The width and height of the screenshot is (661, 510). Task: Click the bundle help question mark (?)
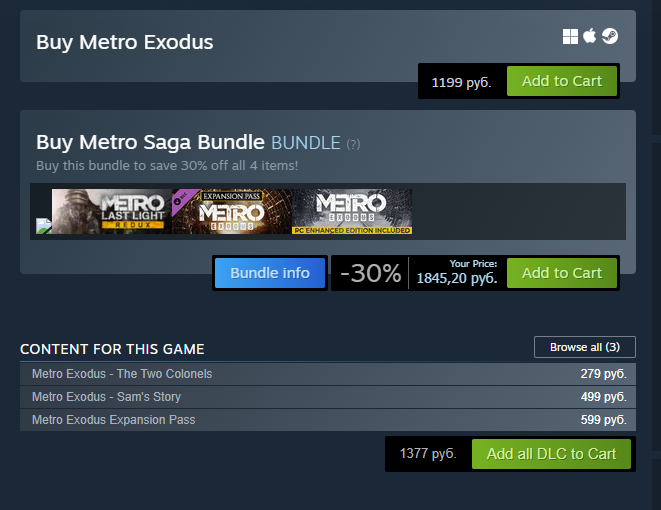353,144
